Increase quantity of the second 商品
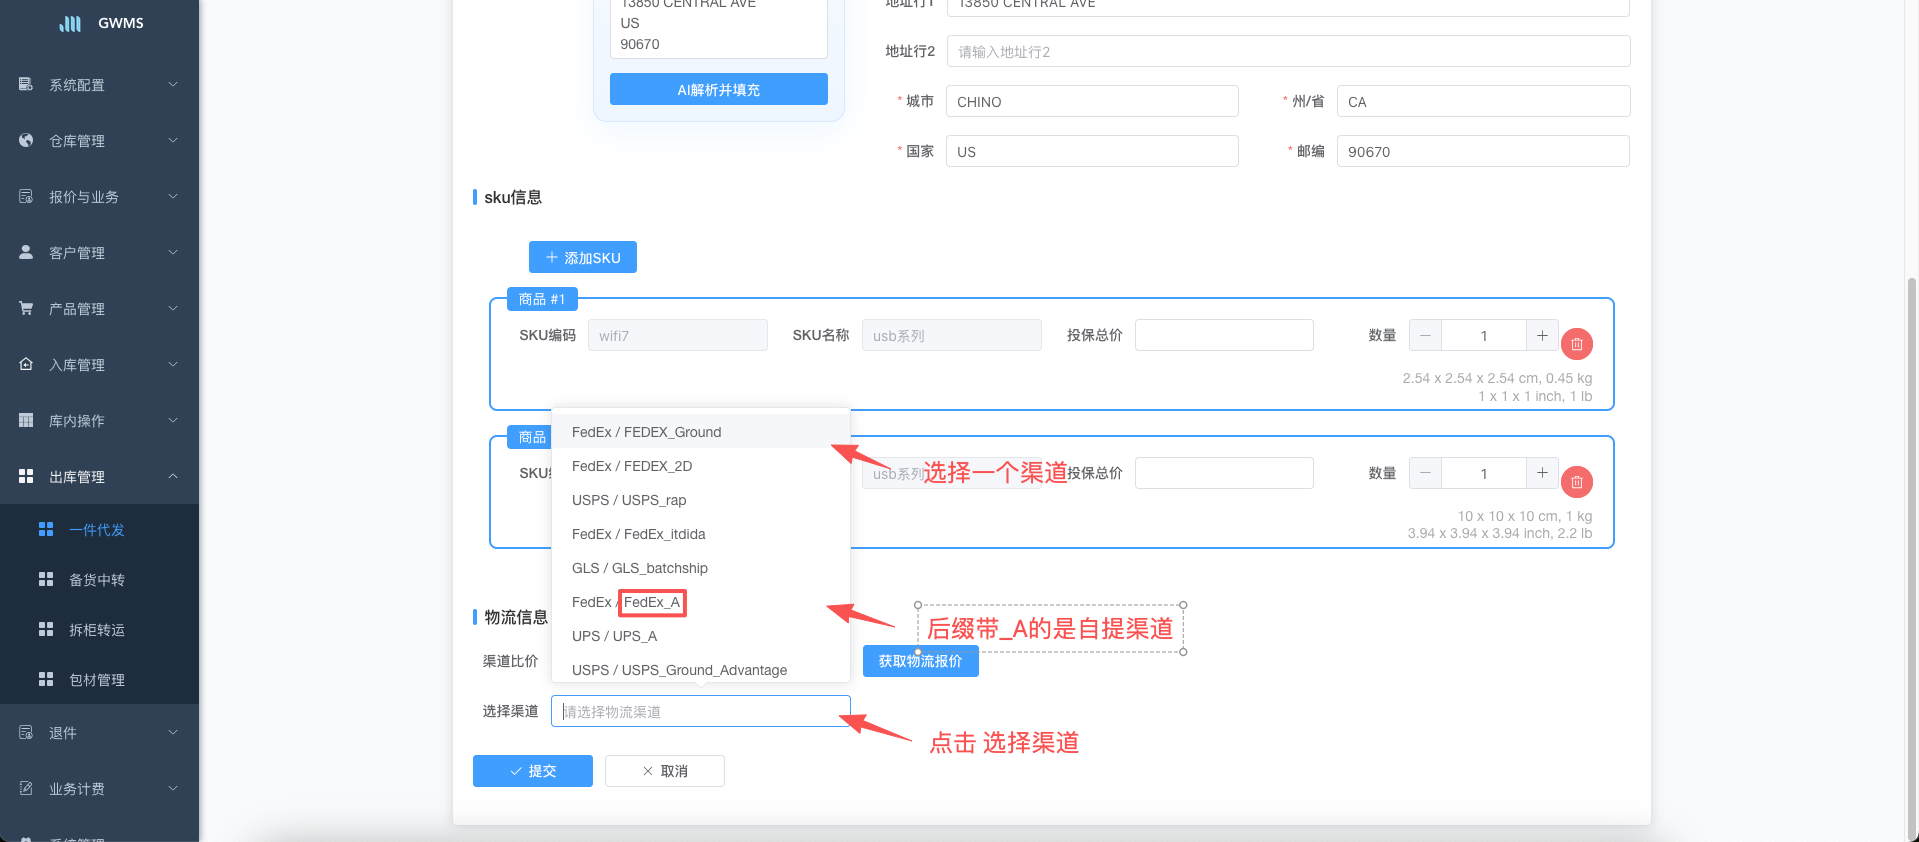Image resolution: width=1919 pixels, height=842 pixels. [x=1542, y=473]
